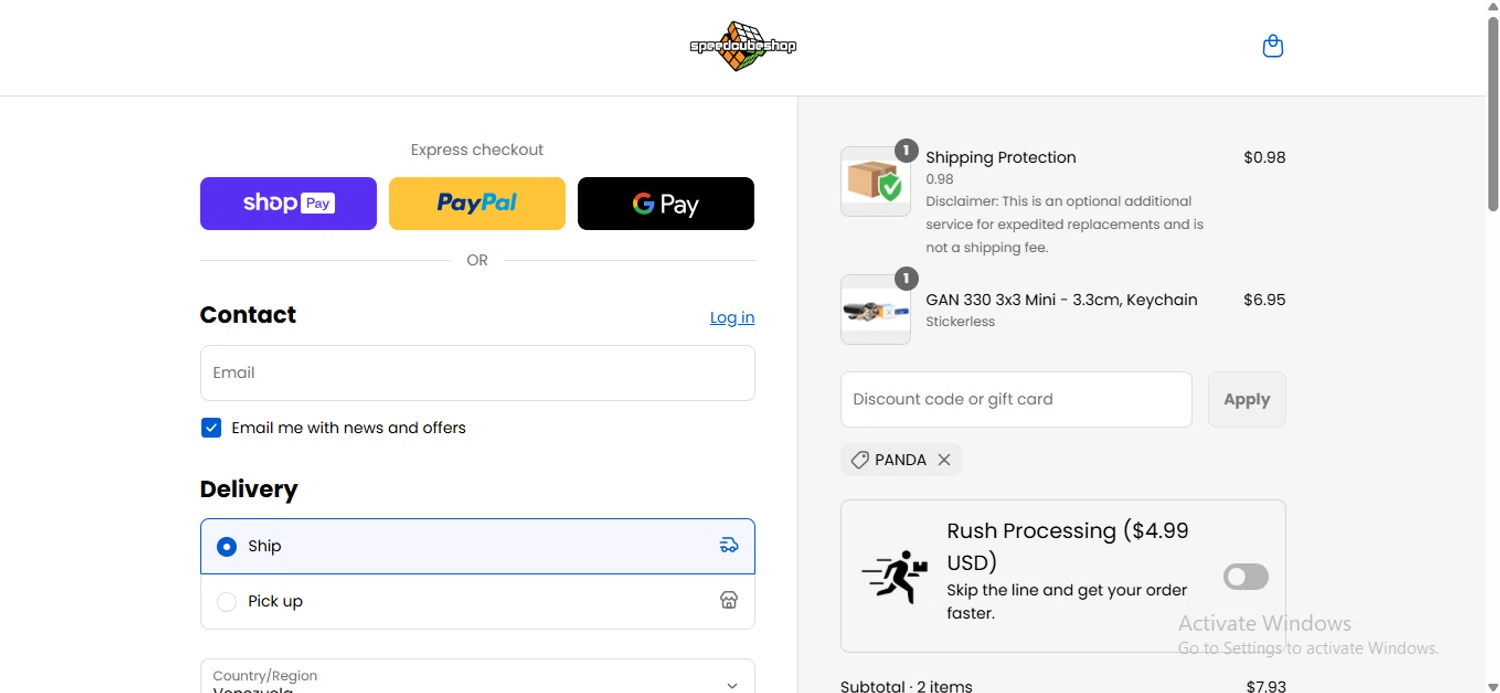Open the shopping bag cart icon
The width and height of the screenshot is (1500, 693).
click(x=1272, y=46)
